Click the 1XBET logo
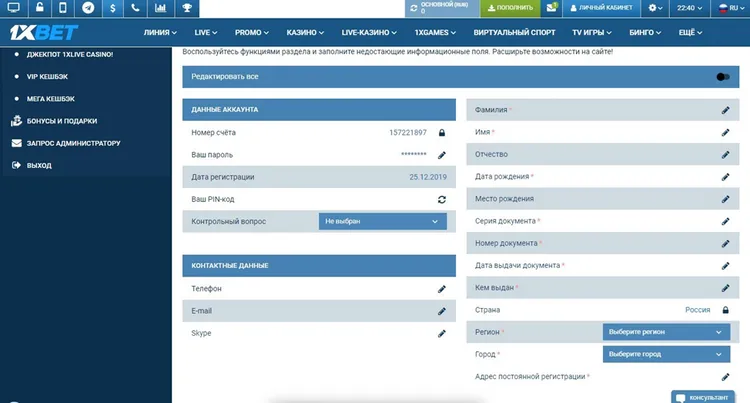750x403 pixels. [x=44, y=33]
